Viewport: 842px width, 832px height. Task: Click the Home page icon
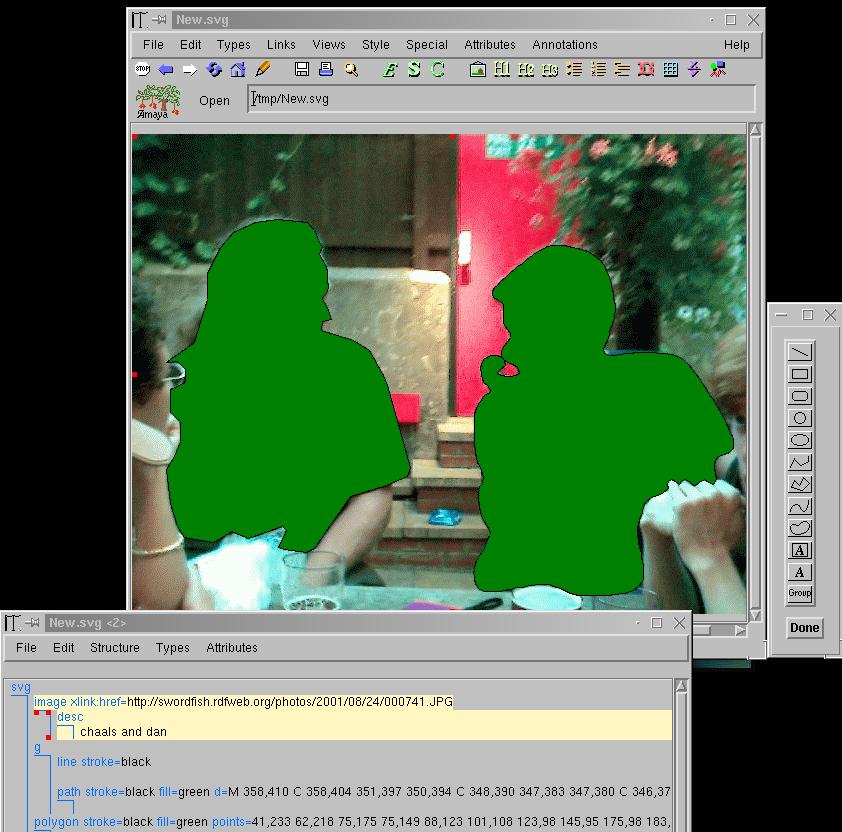pos(238,70)
